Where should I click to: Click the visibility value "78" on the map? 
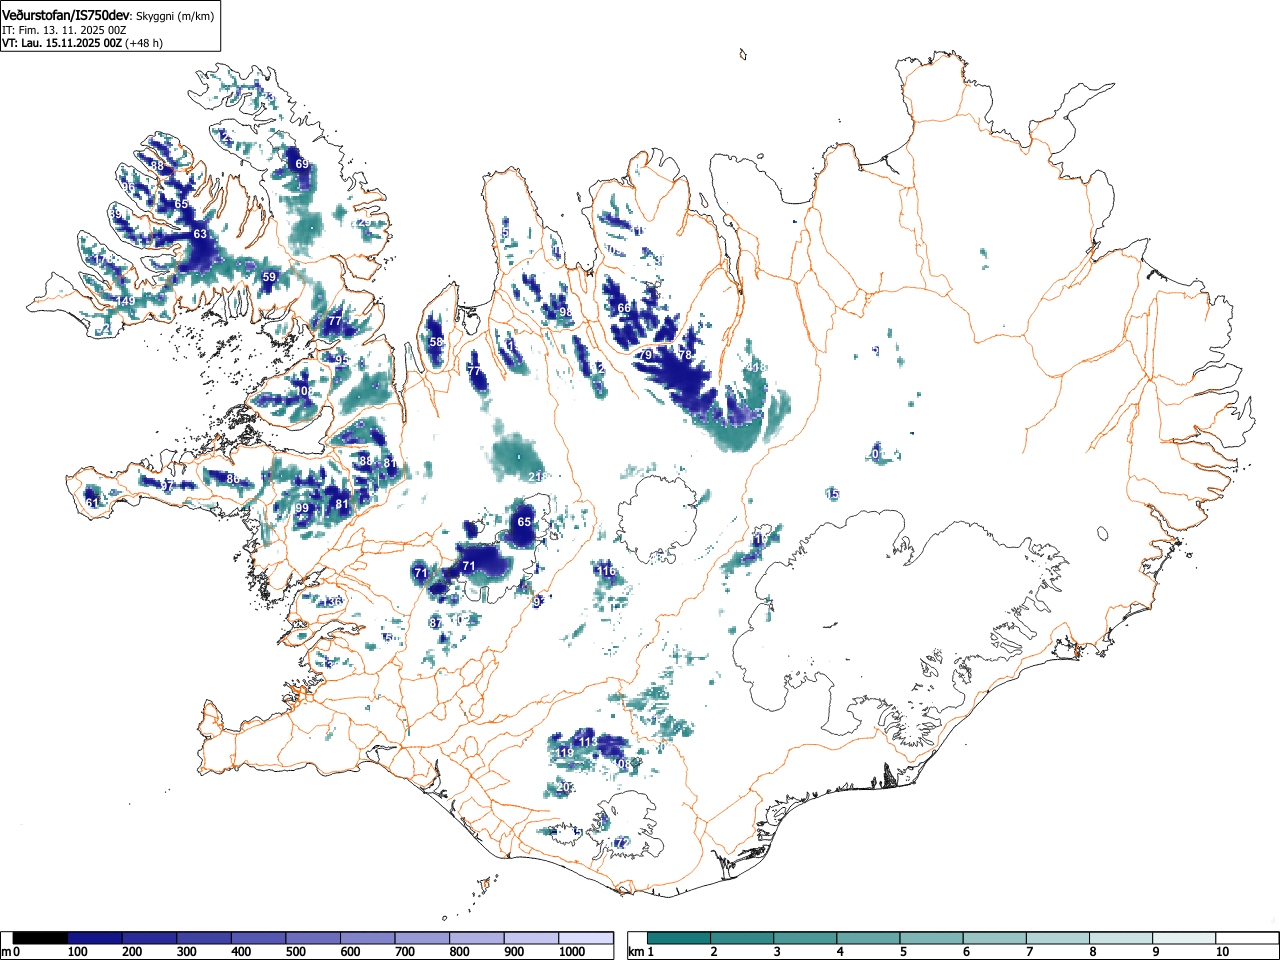[685, 355]
